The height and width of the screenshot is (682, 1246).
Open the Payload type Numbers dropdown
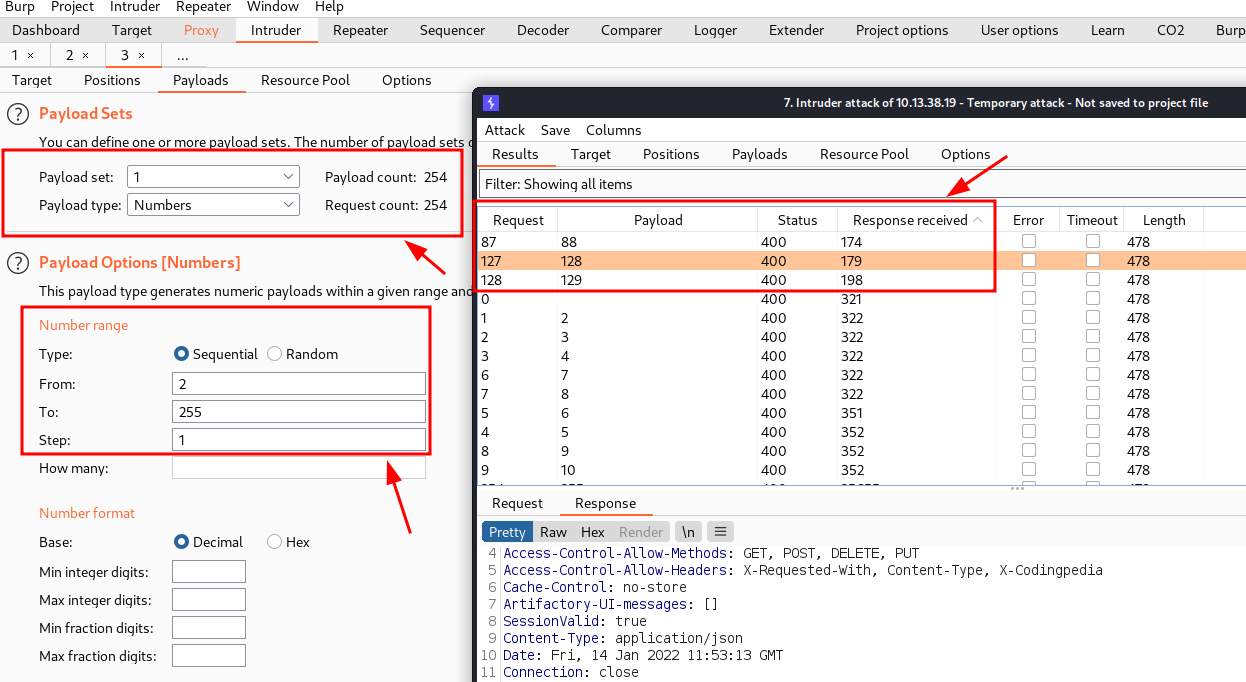(213, 205)
